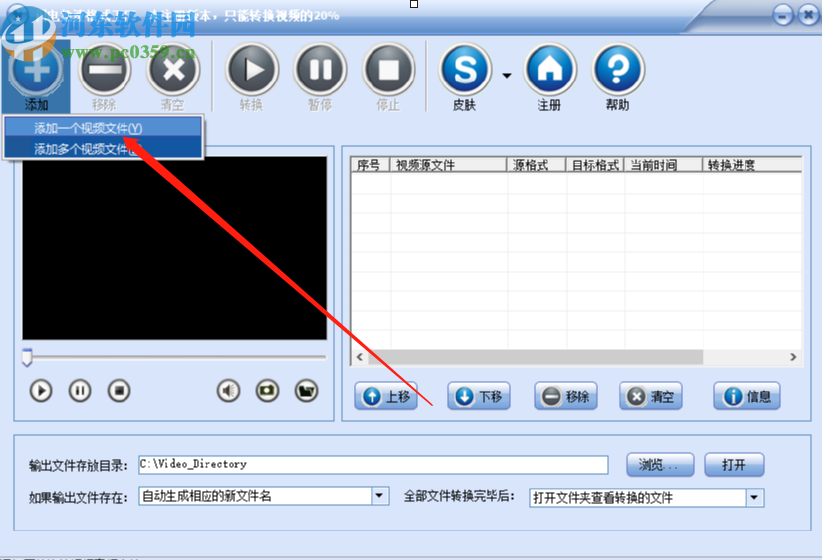This screenshot has height=560, width=822.
Task: Click the 视频源文件 column header
Action: (448, 165)
